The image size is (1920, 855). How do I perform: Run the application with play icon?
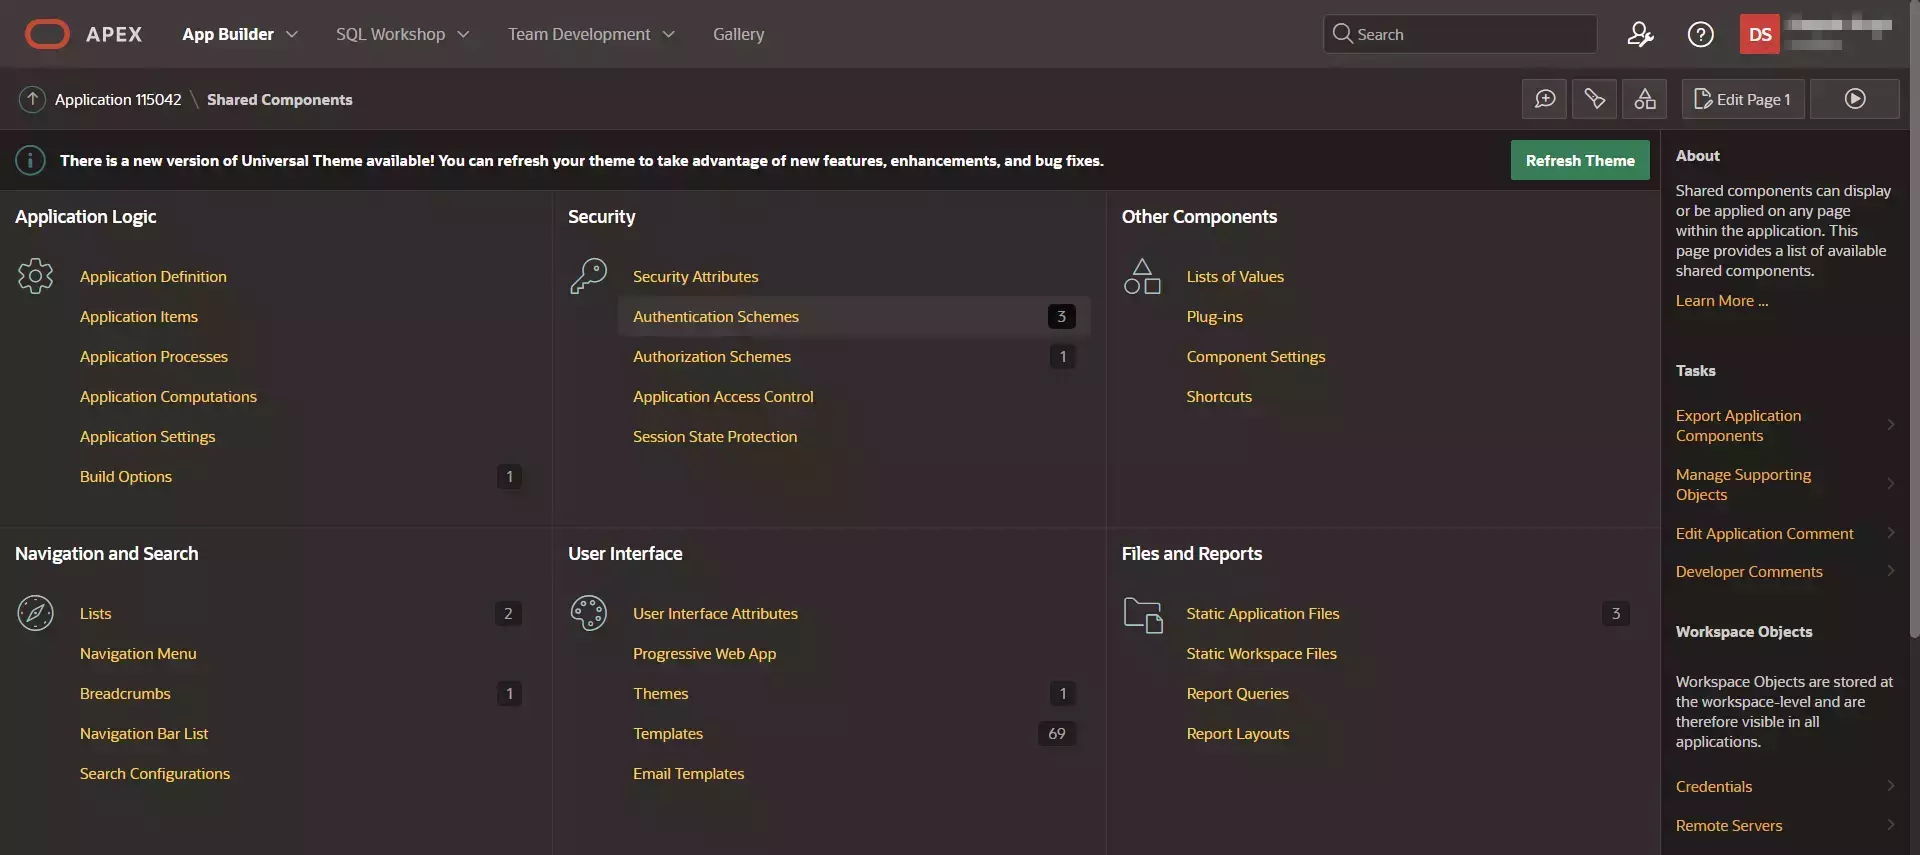[1855, 99]
